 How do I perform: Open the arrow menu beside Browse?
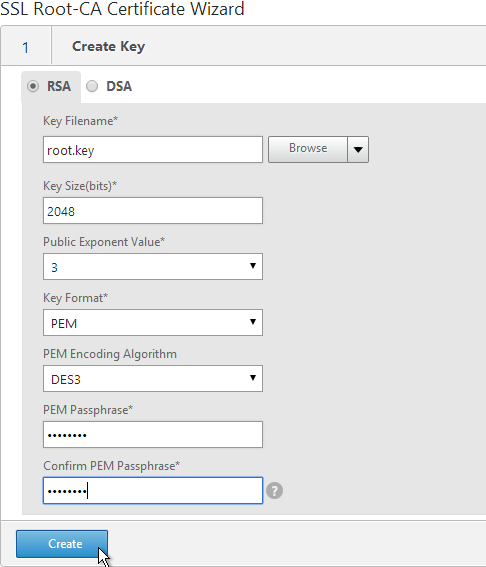(x=358, y=149)
